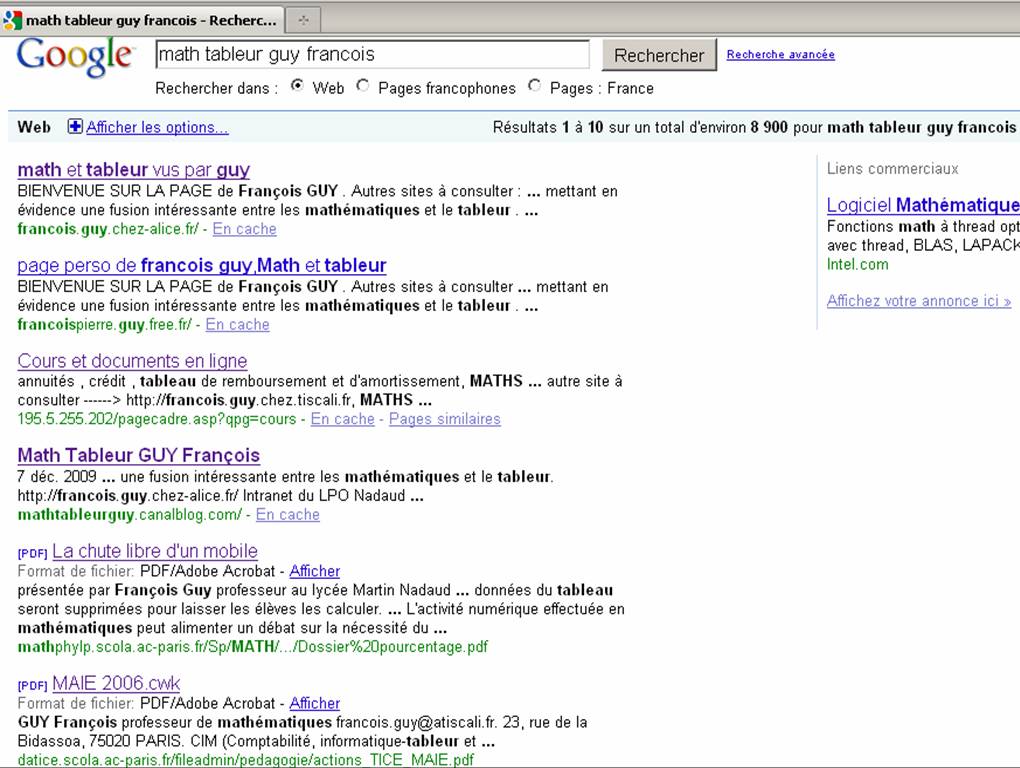Click the mathphylp.scola.ac-paris.fr PDF URL text
This screenshot has height=768, width=1020.
pos(252,647)
